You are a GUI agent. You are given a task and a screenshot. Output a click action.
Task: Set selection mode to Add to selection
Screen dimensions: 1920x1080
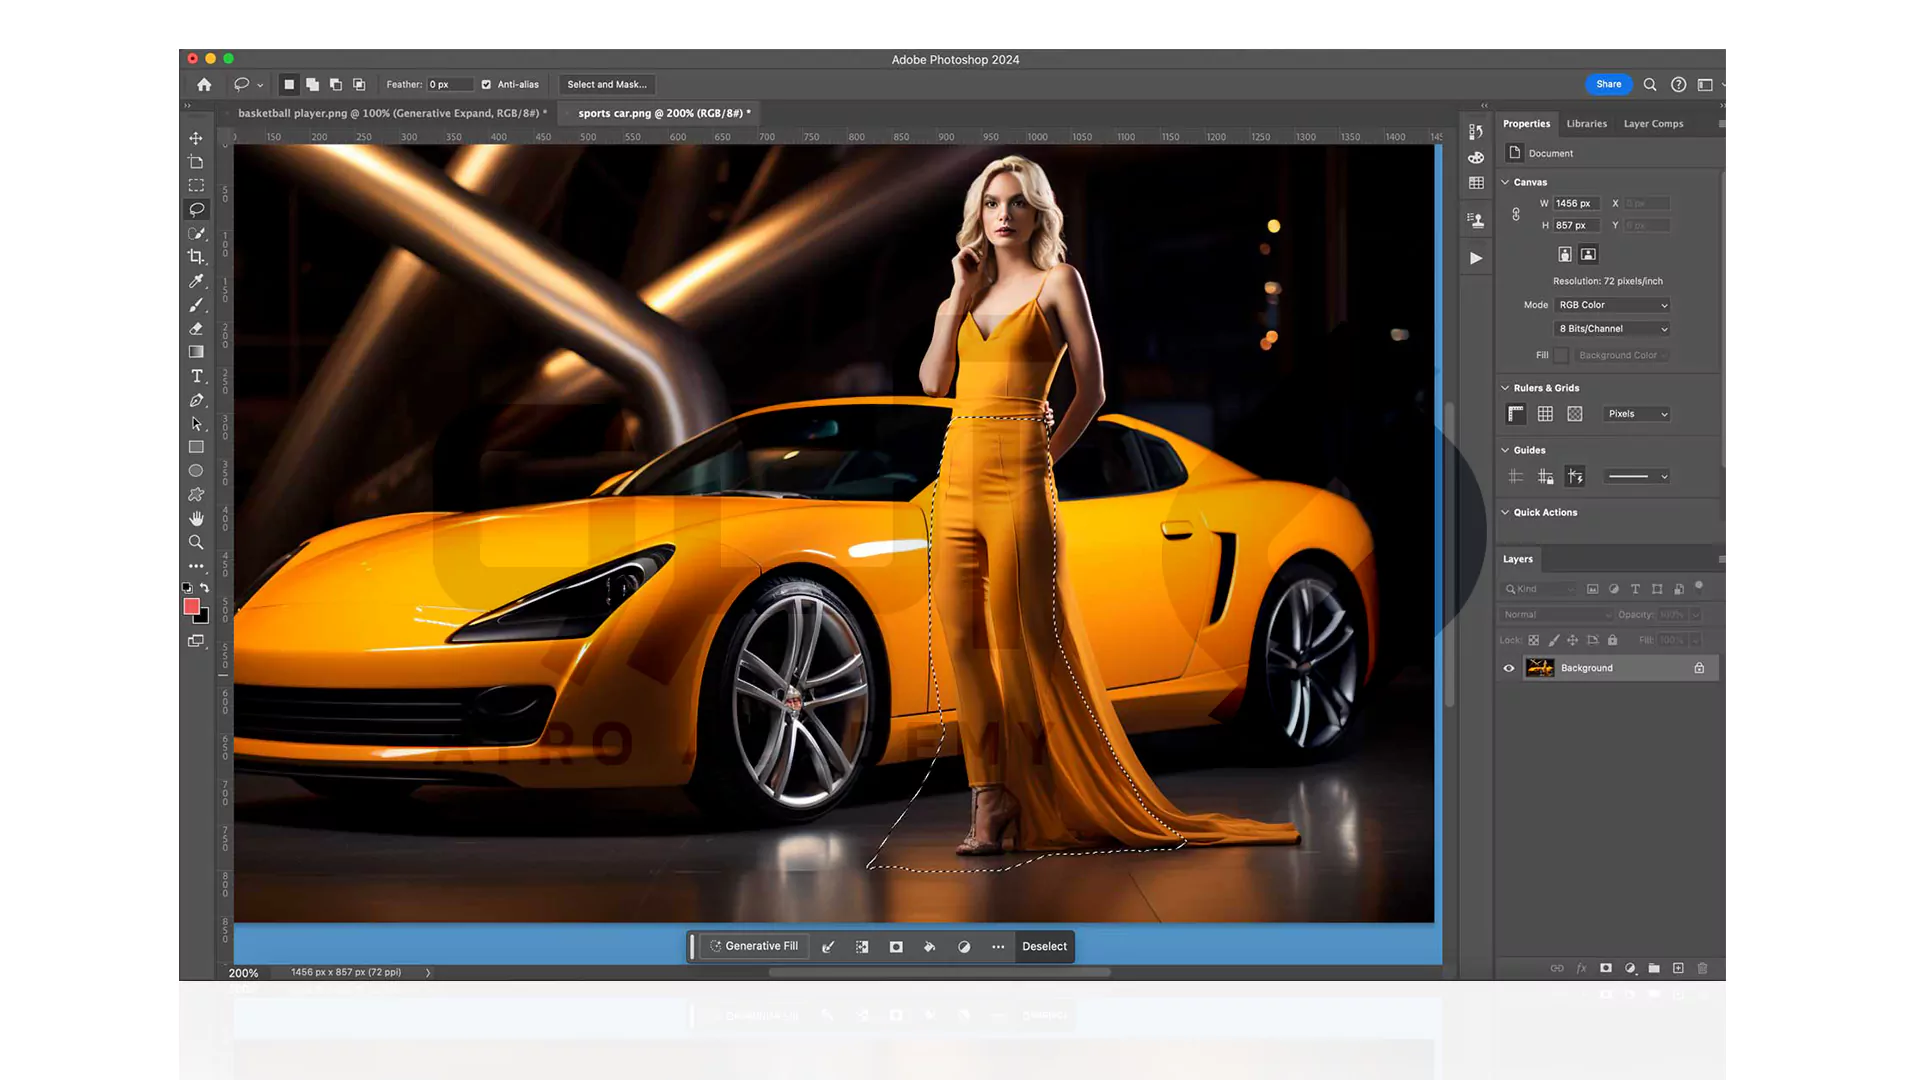coord(313,85)
